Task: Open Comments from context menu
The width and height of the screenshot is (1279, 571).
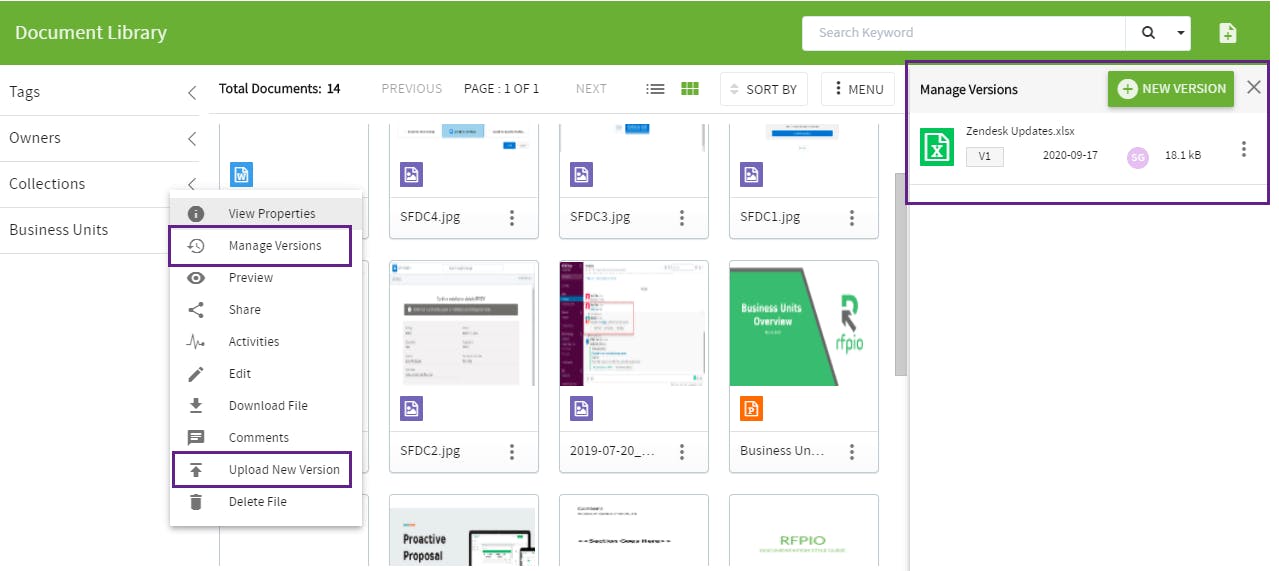Action: (266, 438)
